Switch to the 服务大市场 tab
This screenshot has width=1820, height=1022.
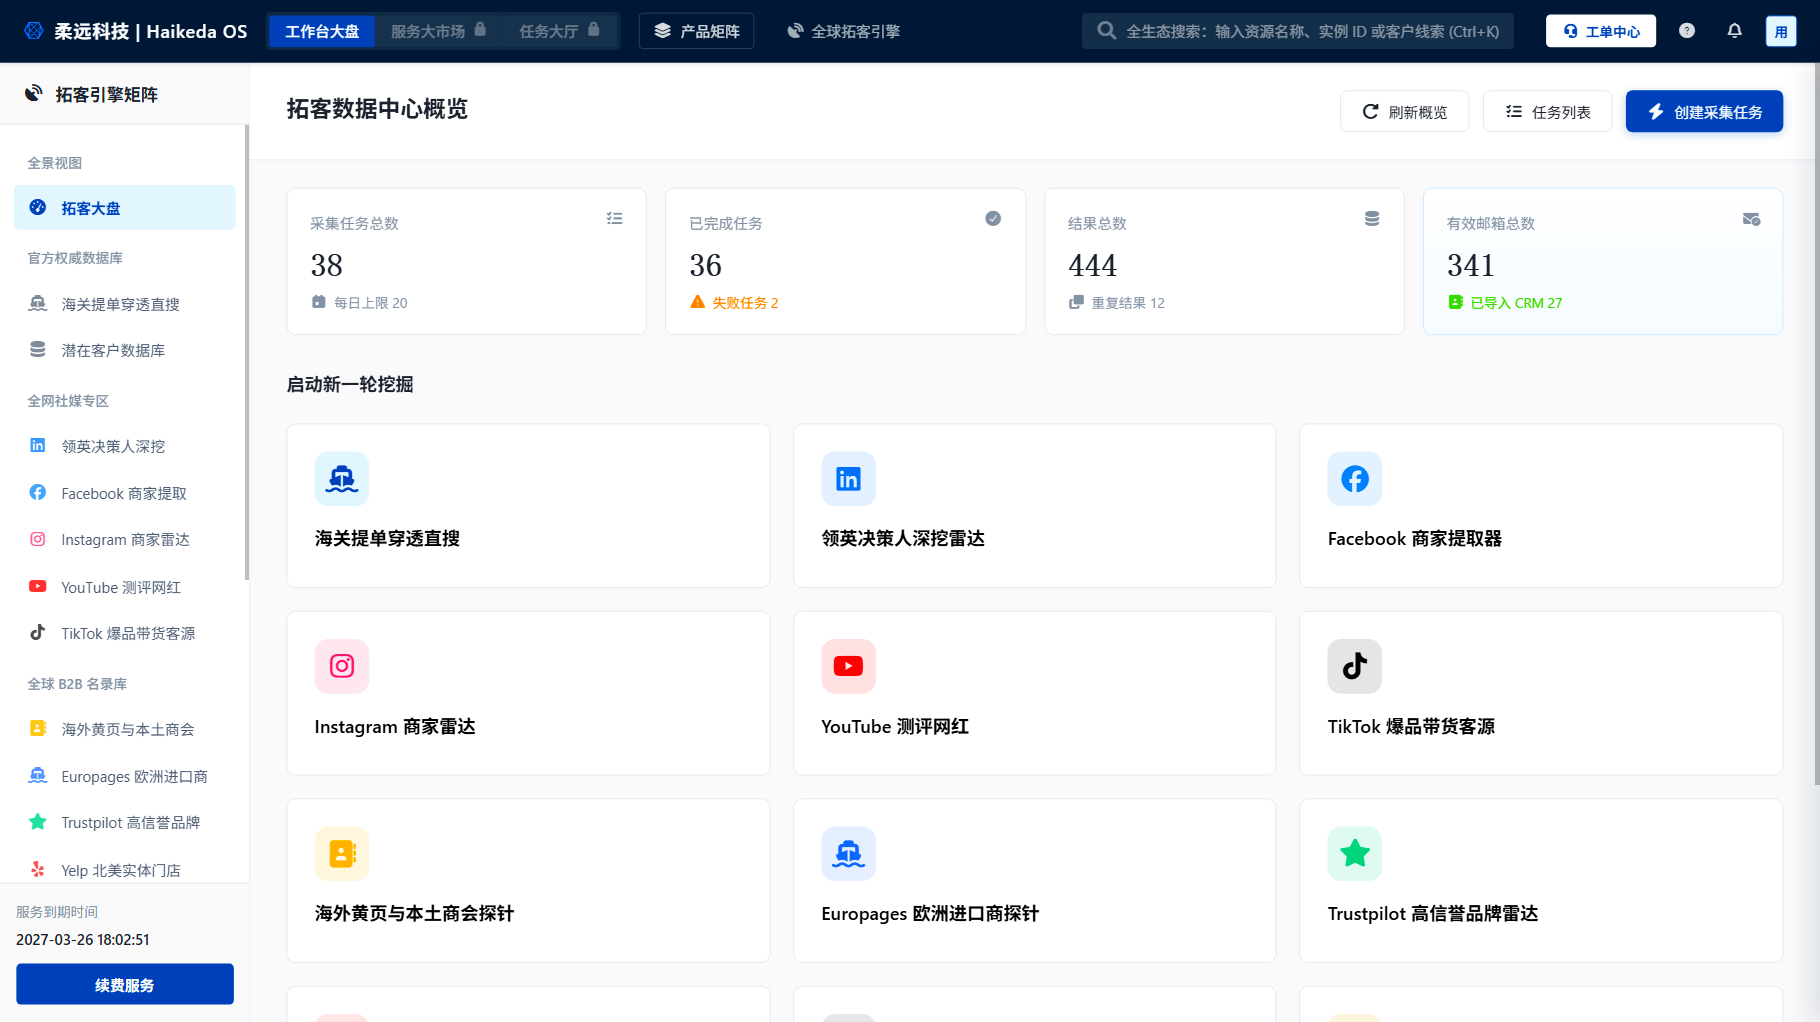(x=438, y=31)
